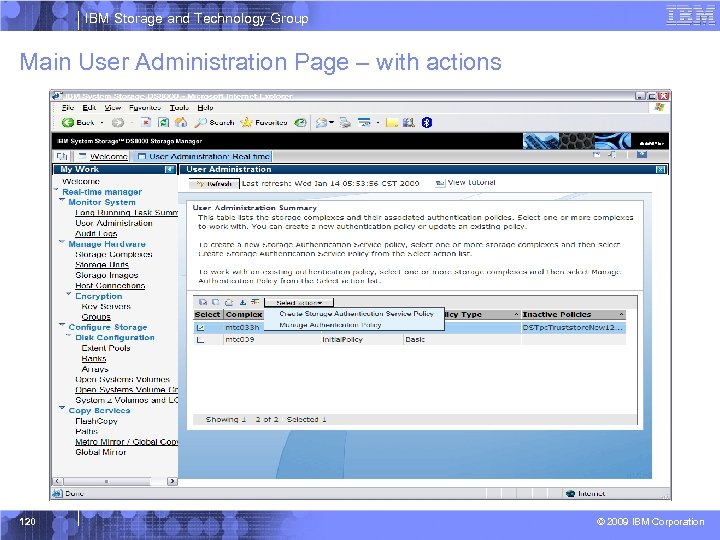This screenshot has height=540, width=720.
Task: Click the icon beside View tutorial
Action: point(440,183)
